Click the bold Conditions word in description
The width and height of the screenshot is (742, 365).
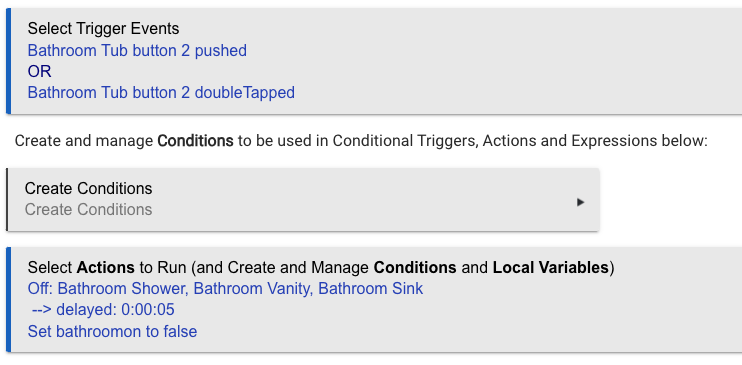tap(195, 141)
